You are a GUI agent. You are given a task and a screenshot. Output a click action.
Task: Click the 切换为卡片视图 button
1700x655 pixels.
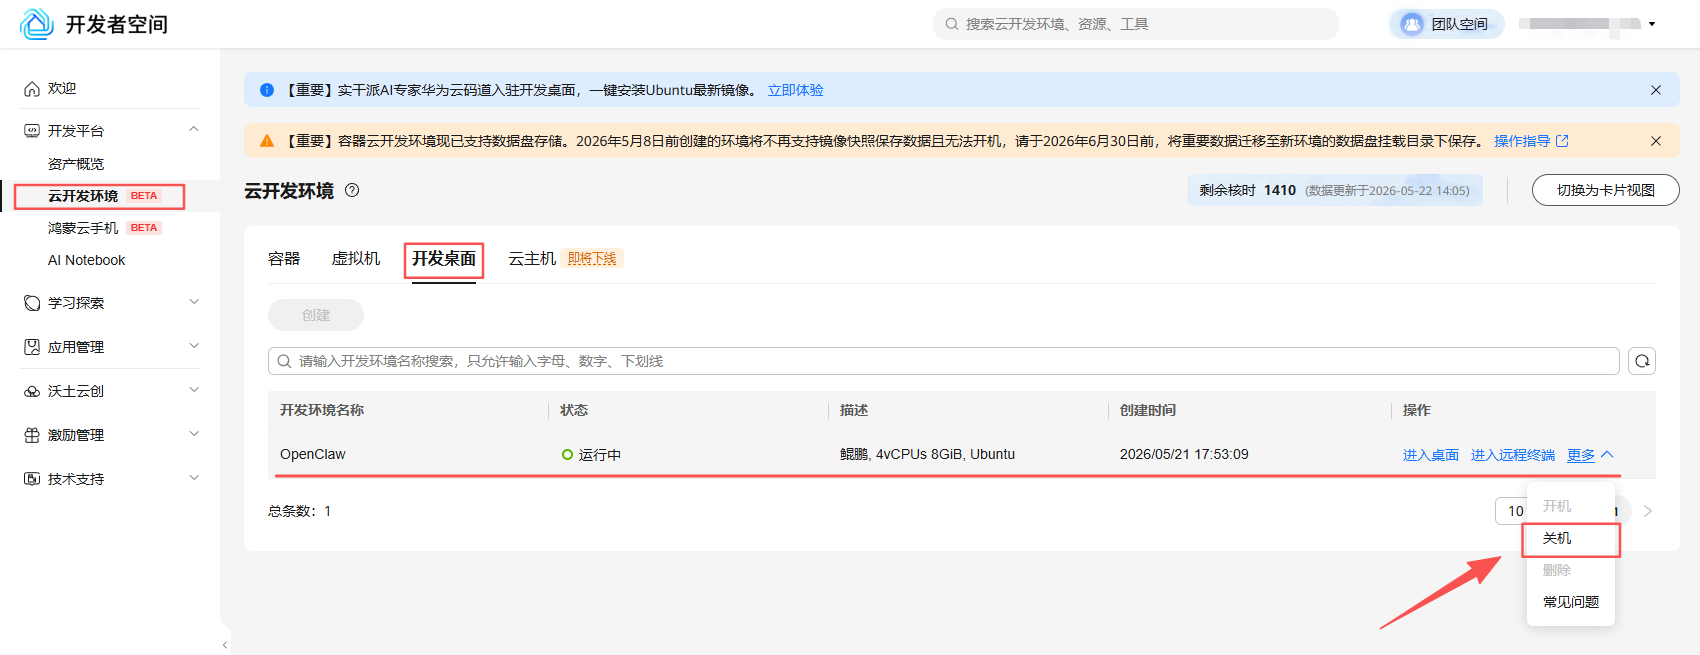click(1606, 190)
